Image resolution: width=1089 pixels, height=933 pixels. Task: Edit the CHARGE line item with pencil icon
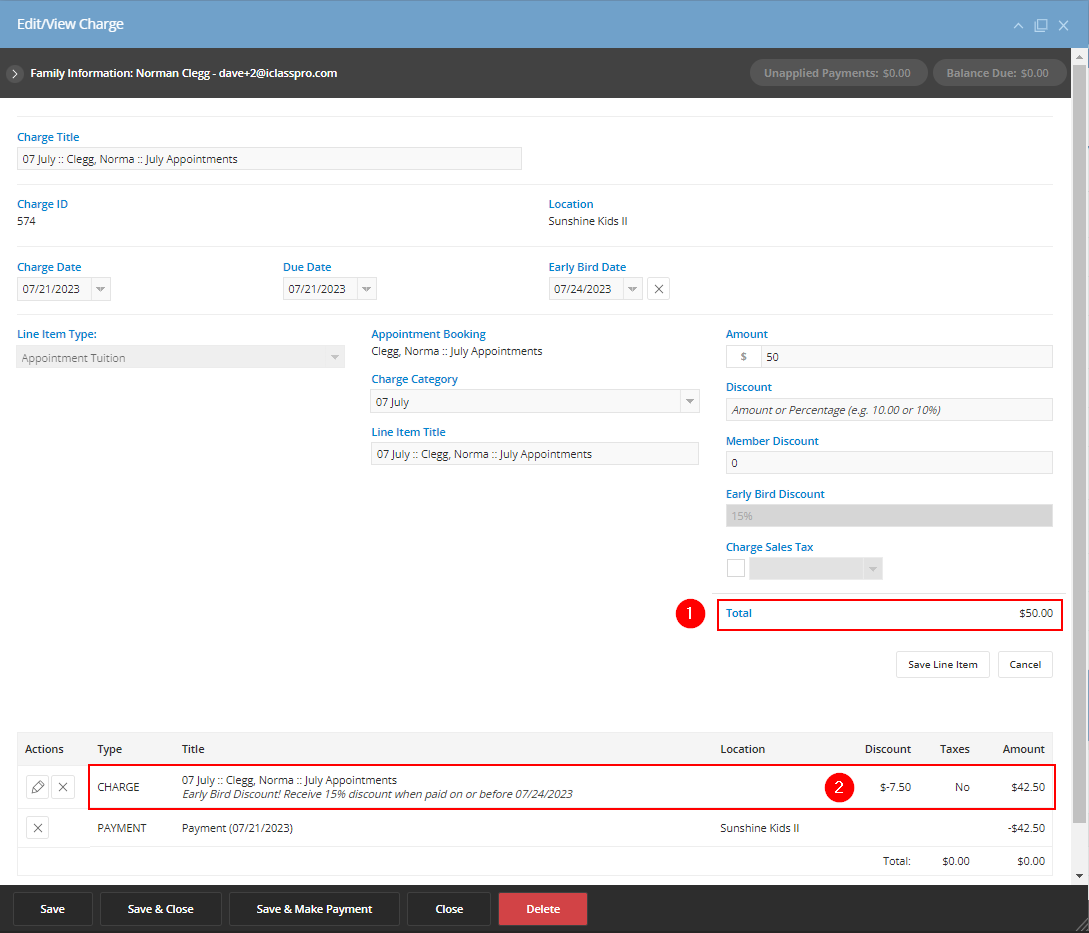click(x=38, y=786)
